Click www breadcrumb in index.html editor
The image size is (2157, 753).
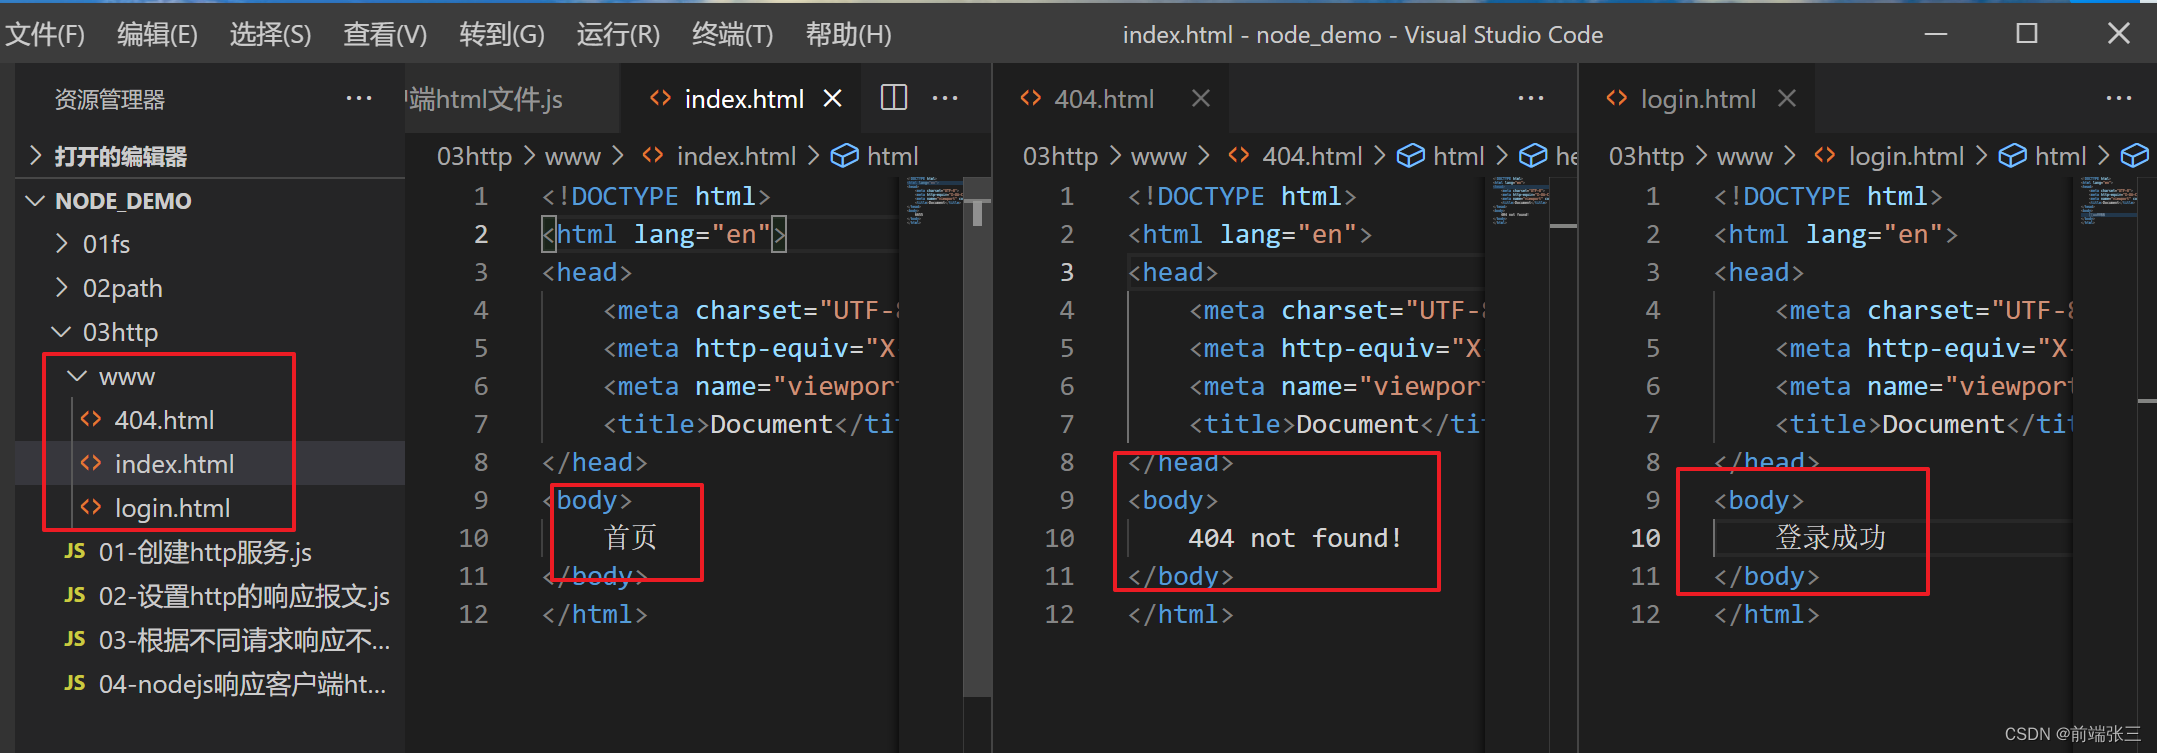click(573, 156)
